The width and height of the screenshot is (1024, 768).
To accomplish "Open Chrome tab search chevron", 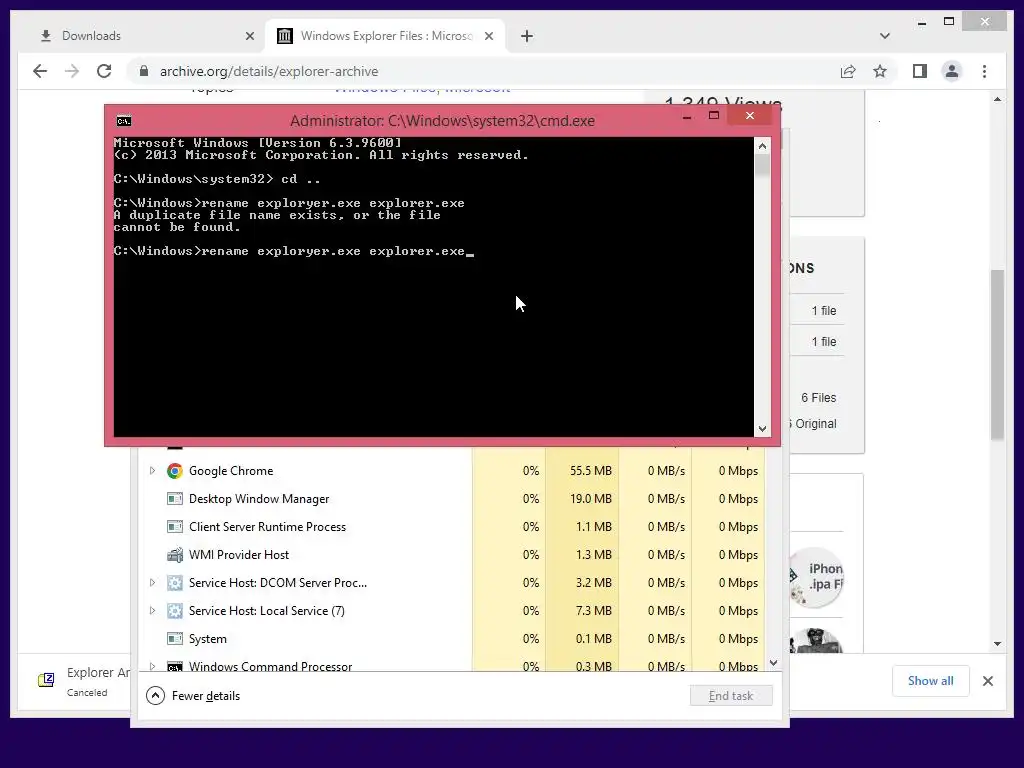I will [x=884, y=36].
